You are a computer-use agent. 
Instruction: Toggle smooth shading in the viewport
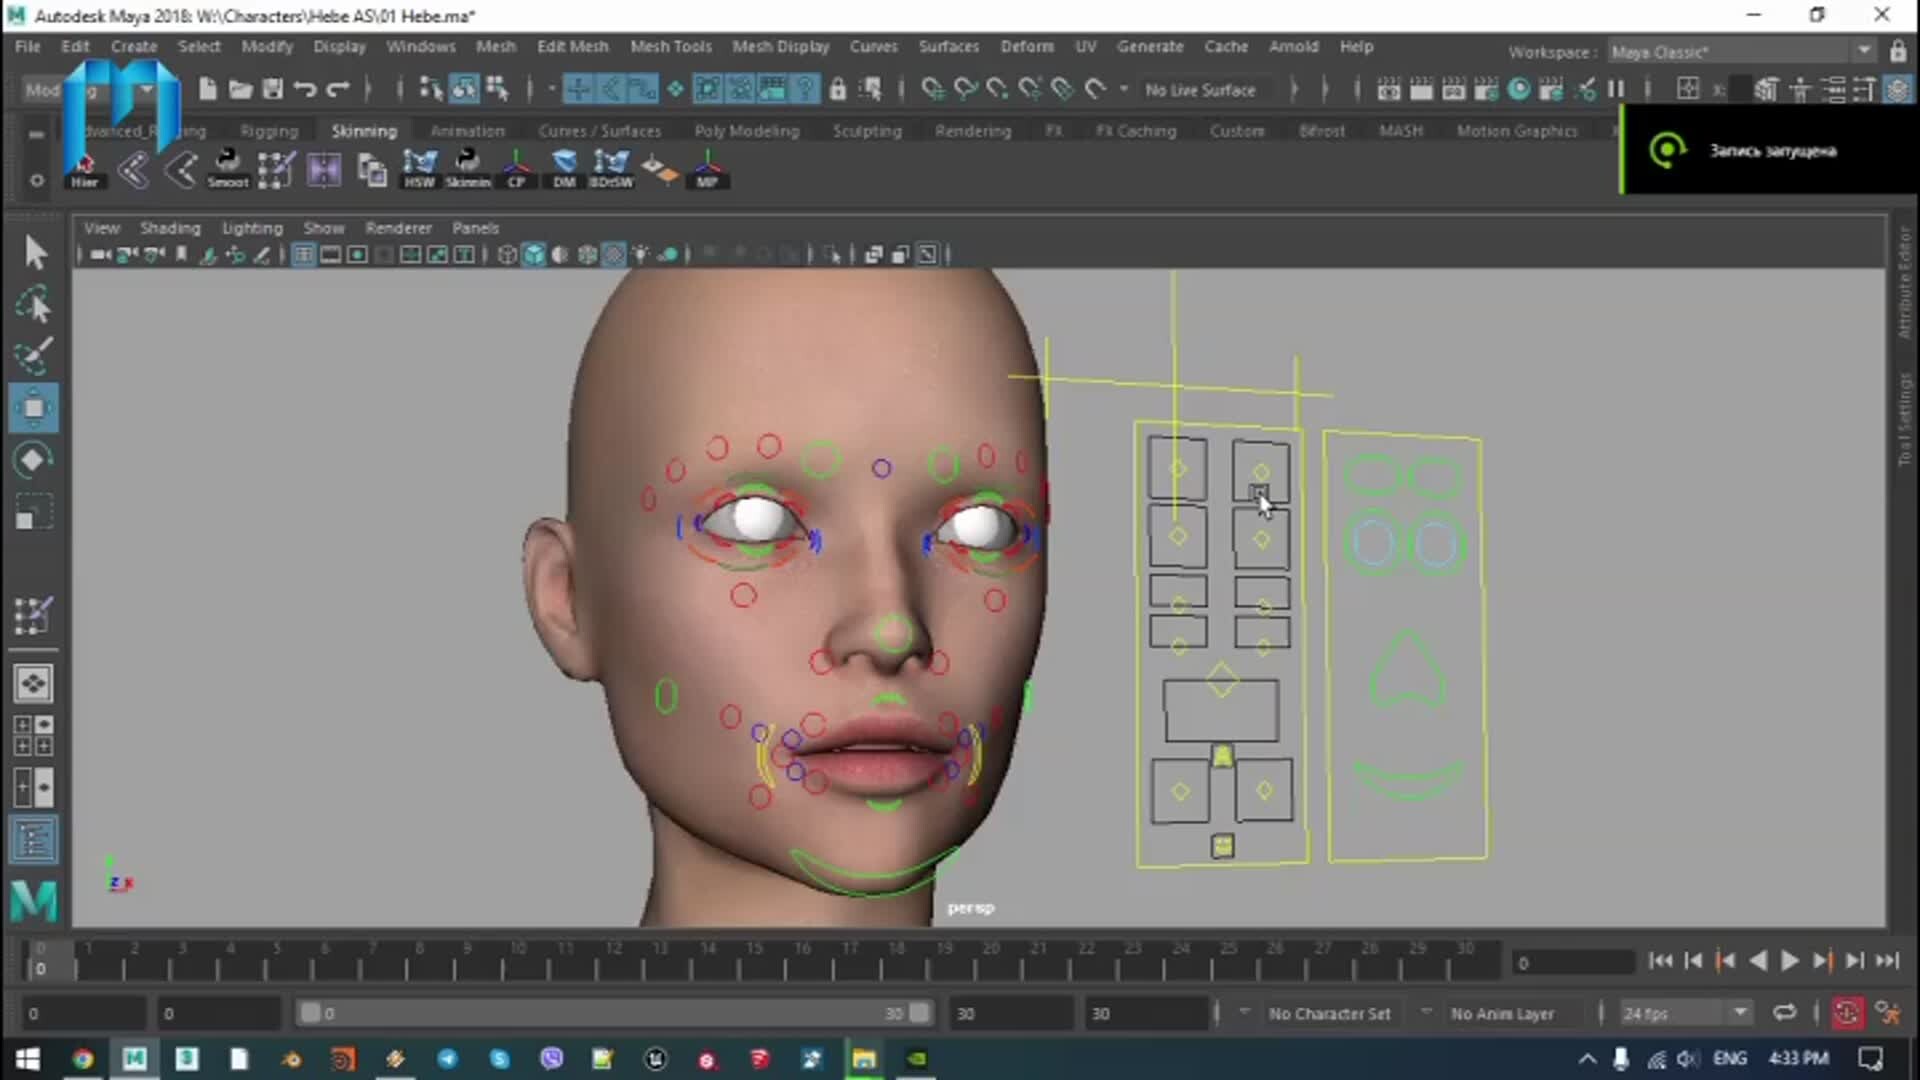tap(533, 254)
